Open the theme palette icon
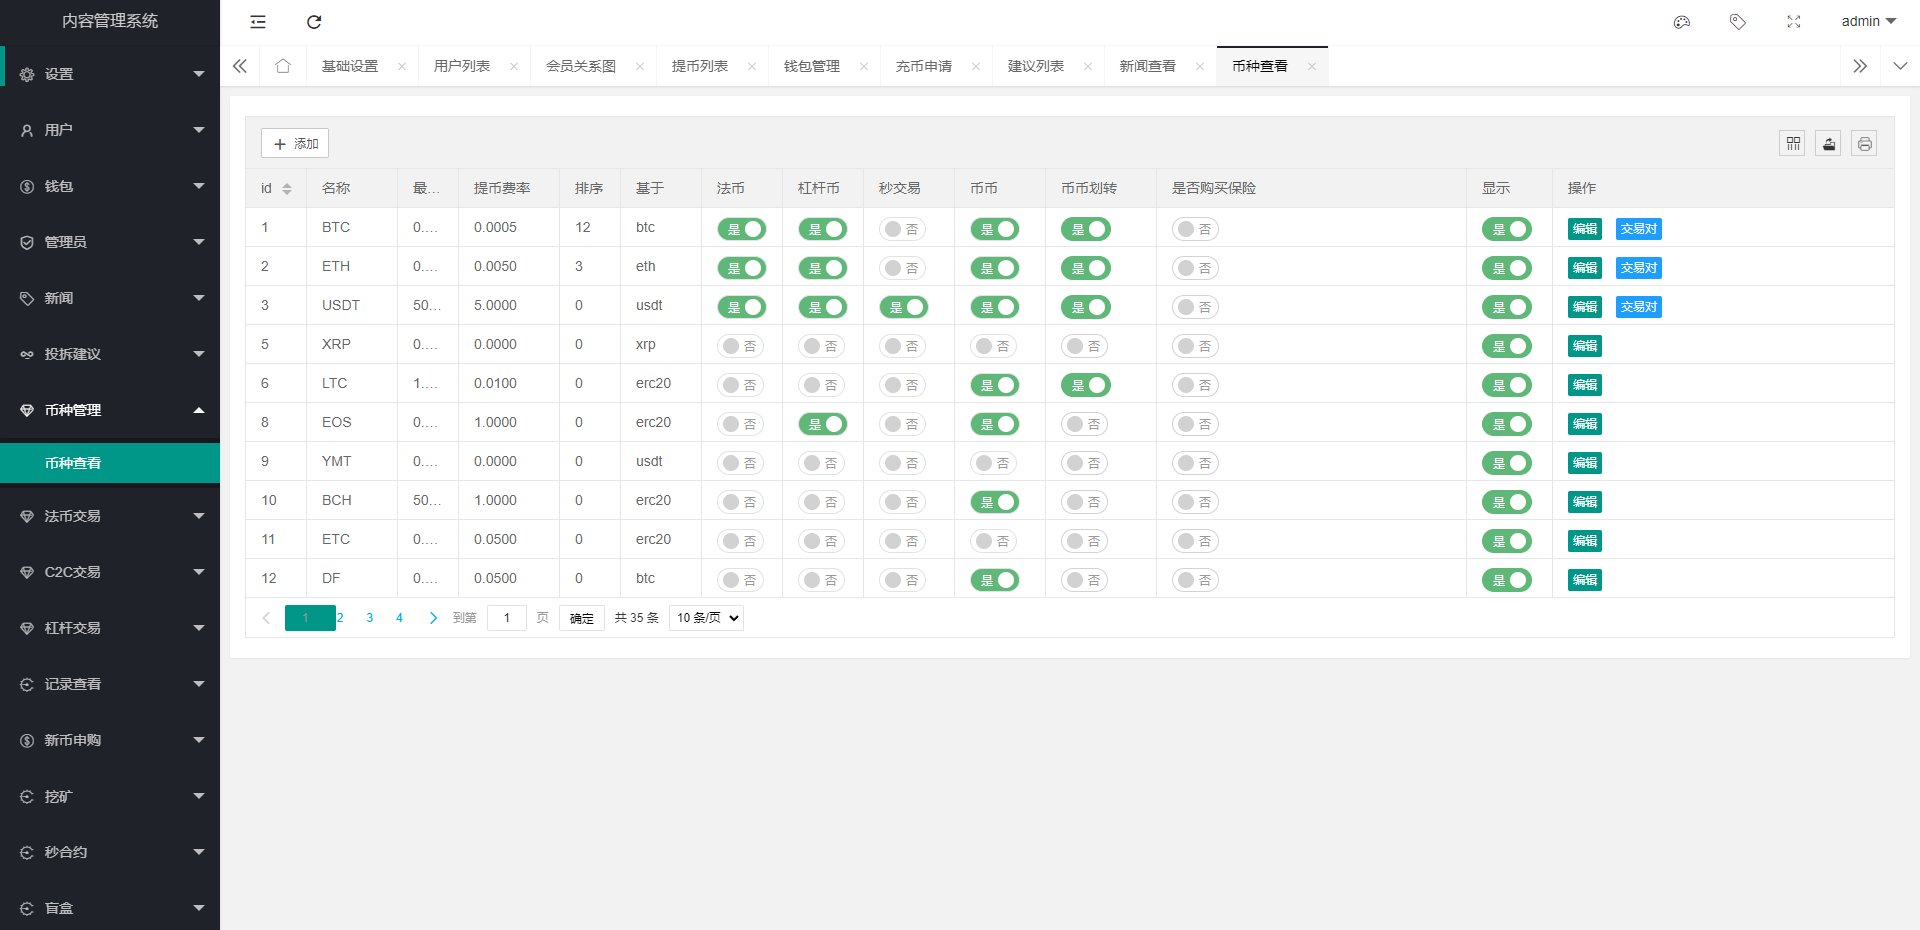Viewport: 1920px width, 930px height. coord(1682,22)
